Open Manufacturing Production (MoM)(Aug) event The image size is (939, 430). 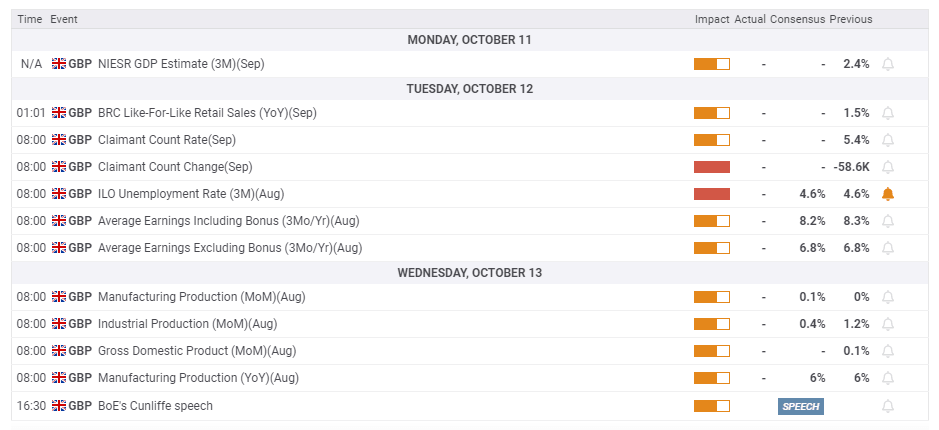(x=201, y=297)
